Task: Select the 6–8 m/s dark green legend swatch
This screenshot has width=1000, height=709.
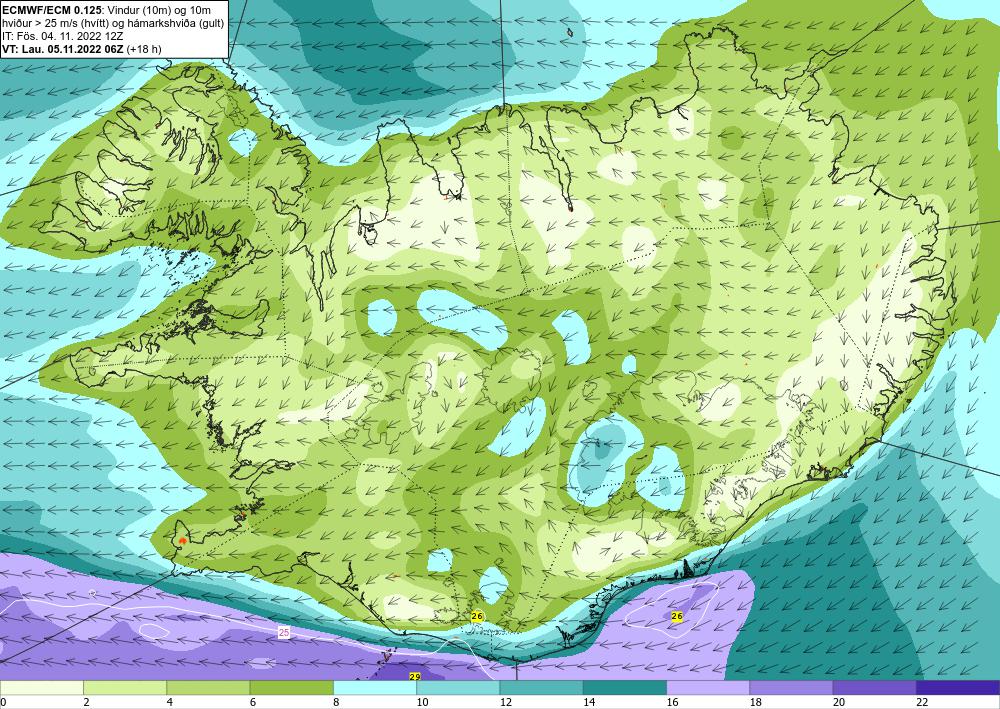Action: [x=291, y=688]
